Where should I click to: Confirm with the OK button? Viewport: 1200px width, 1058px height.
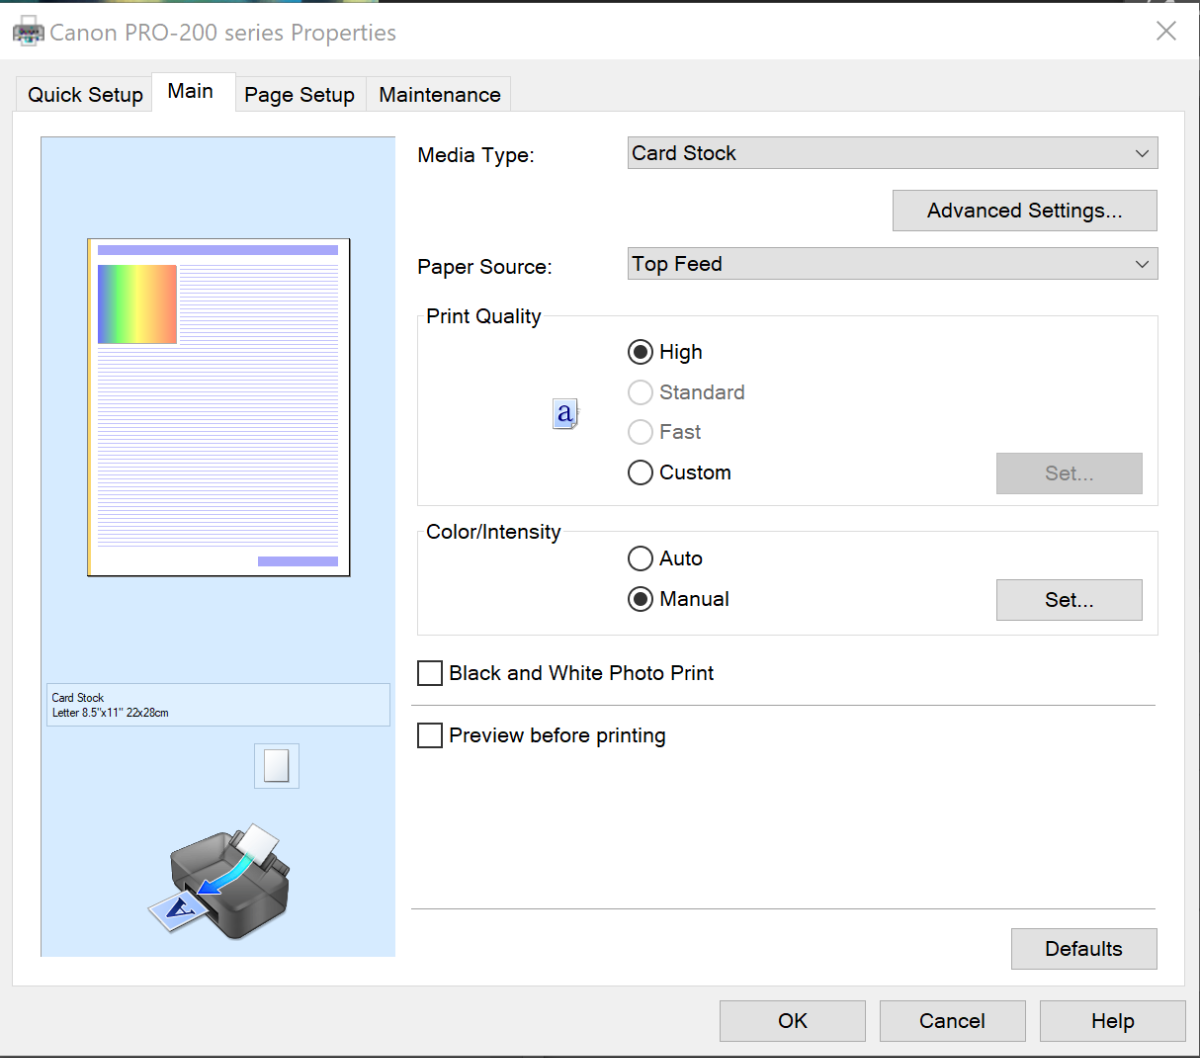pyautogui.click(x=792, y=1021)
